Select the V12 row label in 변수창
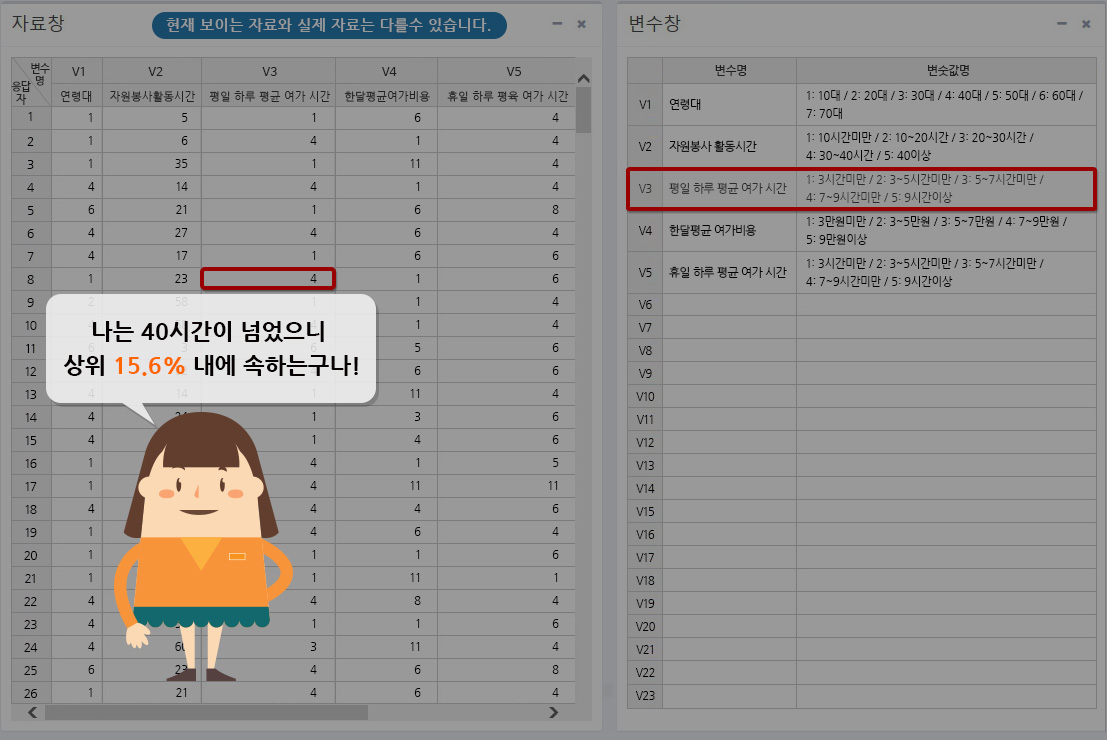Viewport: 1107px width, 740px height. pos(645,443)
